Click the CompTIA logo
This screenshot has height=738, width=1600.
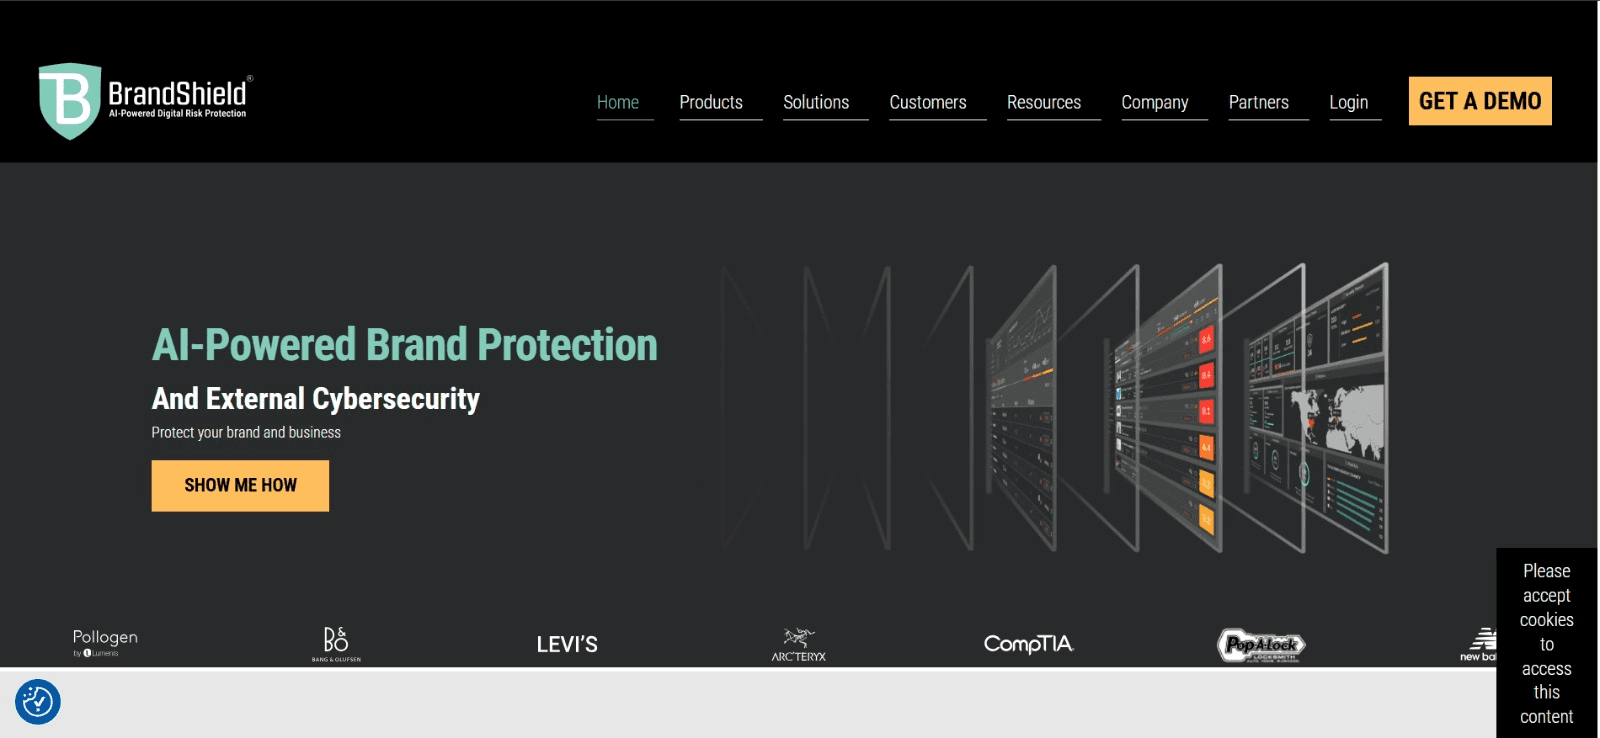(x=1029, y=644)
